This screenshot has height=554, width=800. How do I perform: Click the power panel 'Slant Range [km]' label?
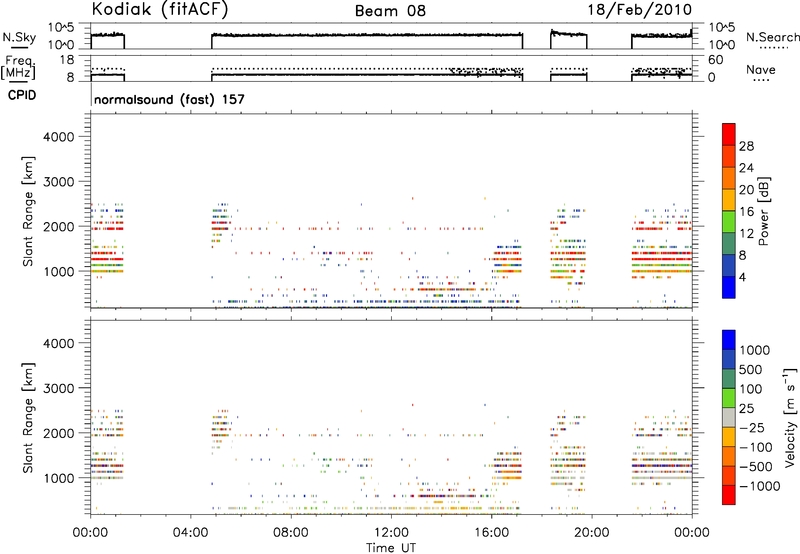[28, 211]
